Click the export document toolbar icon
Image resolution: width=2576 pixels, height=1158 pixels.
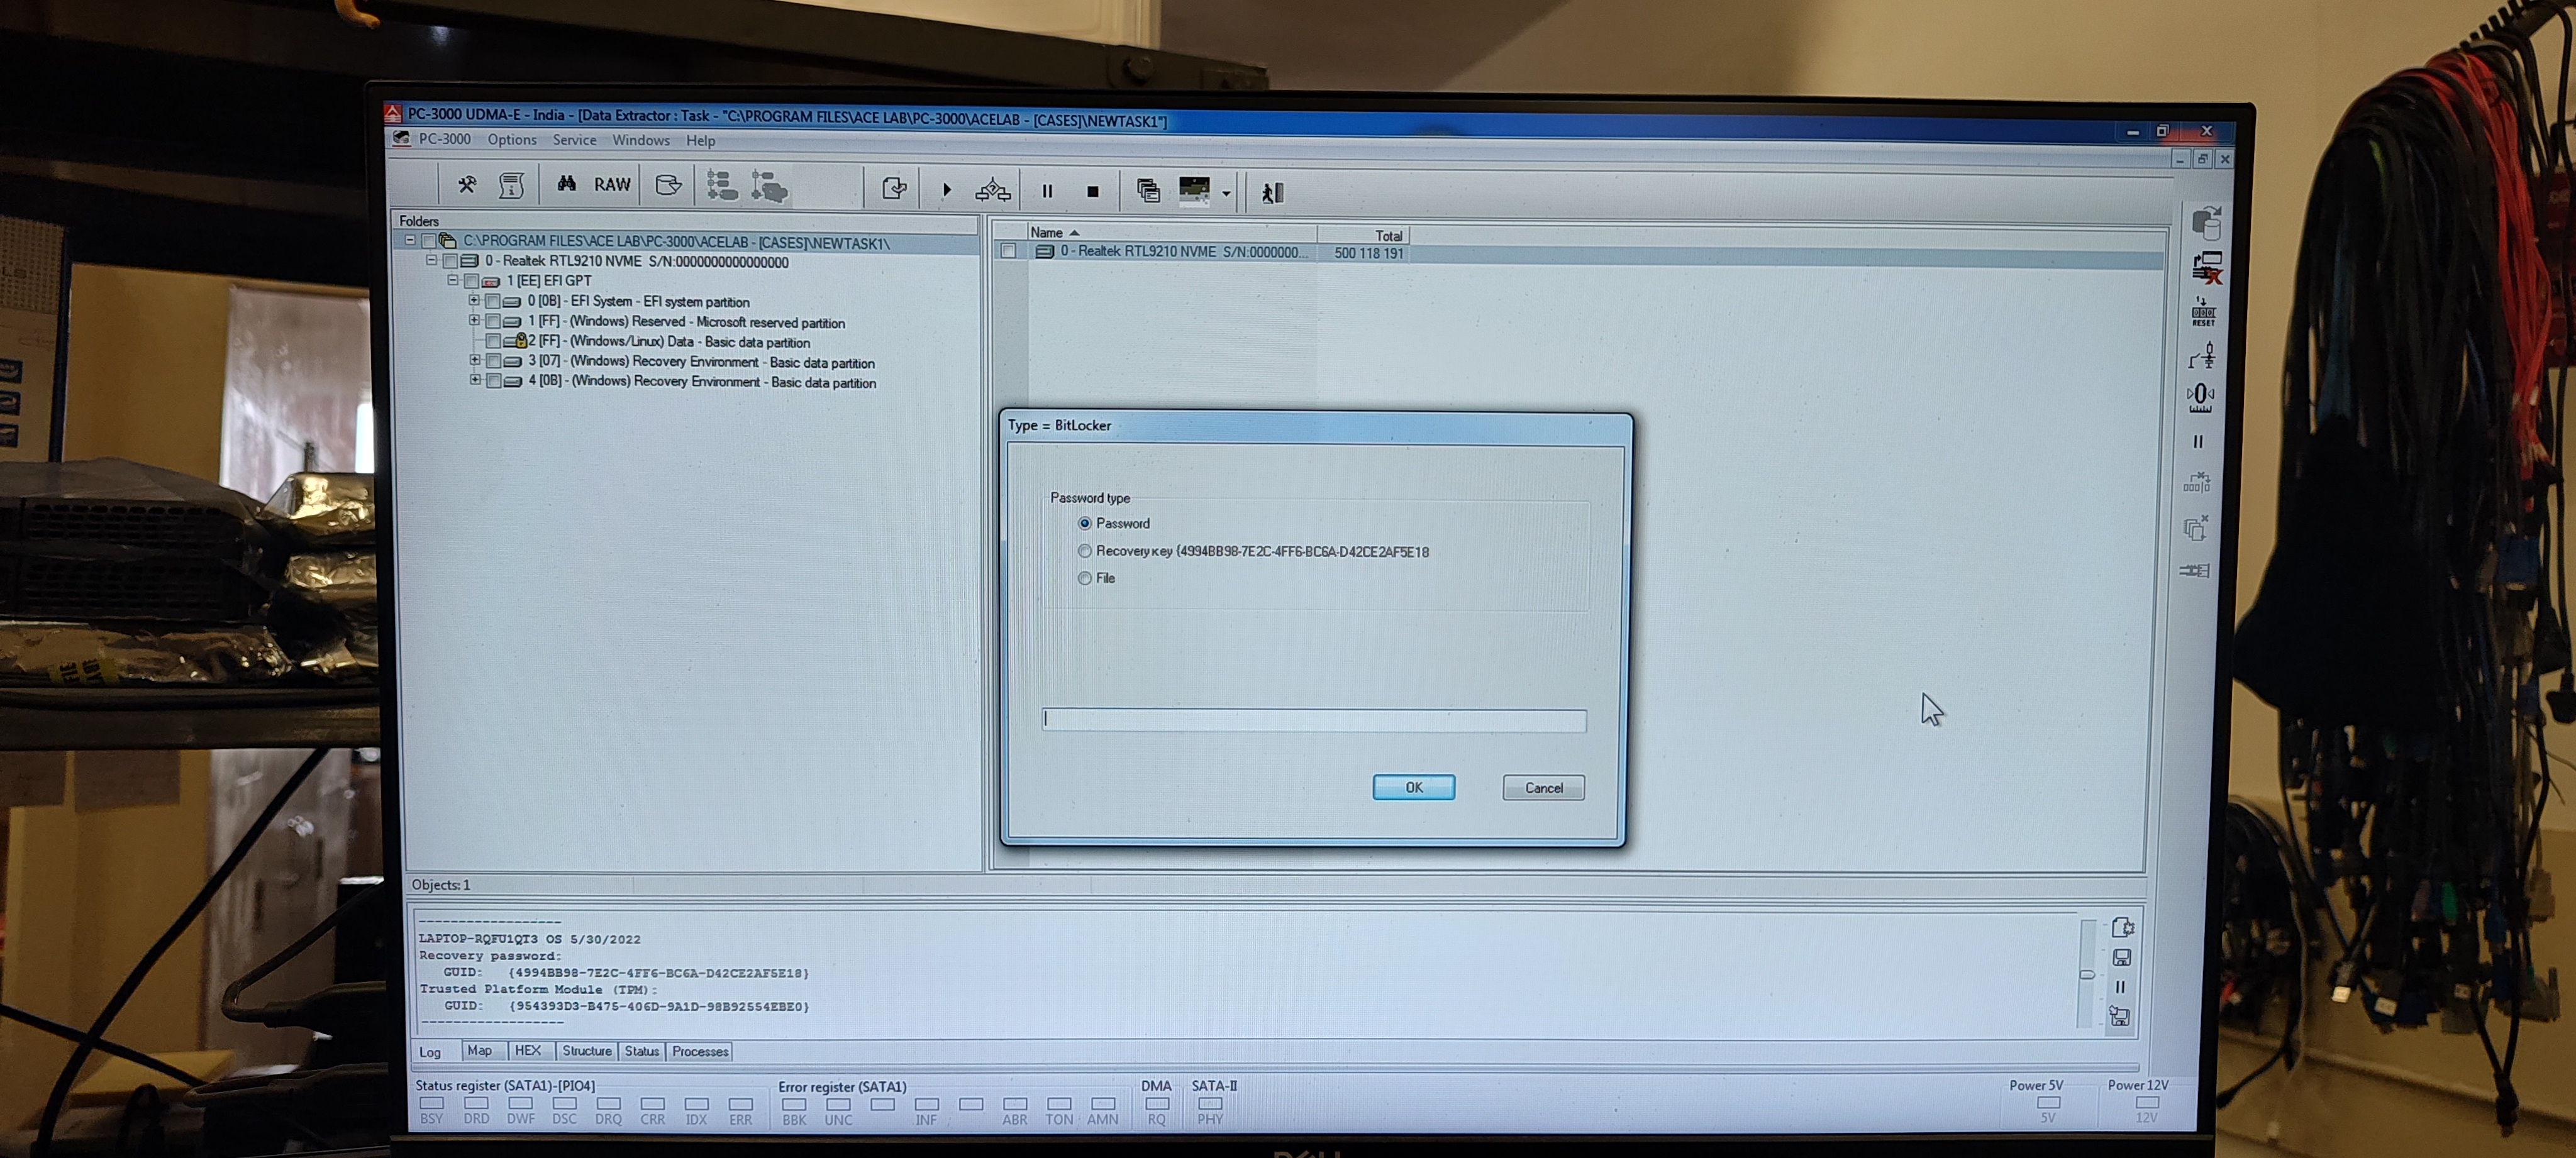[x=894, y=189]
